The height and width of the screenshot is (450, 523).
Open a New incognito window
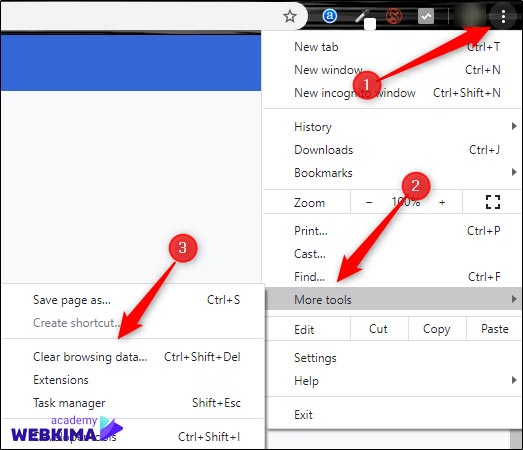[393, 93]
